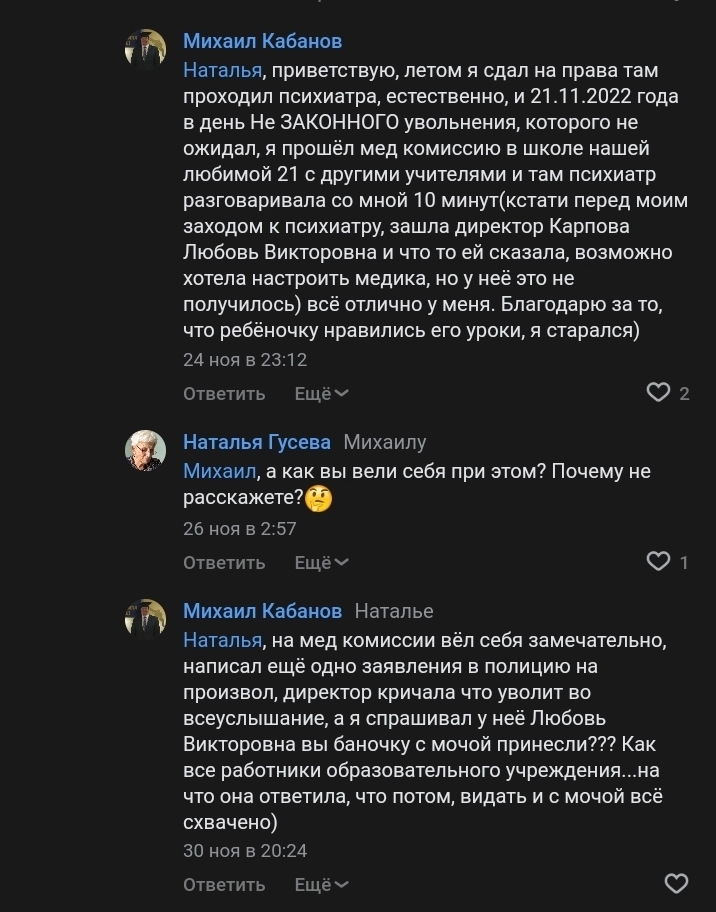Open Наталья Гусева's profile avatar
This screenshot has height=912, width=716.
[x=145, y=450]
